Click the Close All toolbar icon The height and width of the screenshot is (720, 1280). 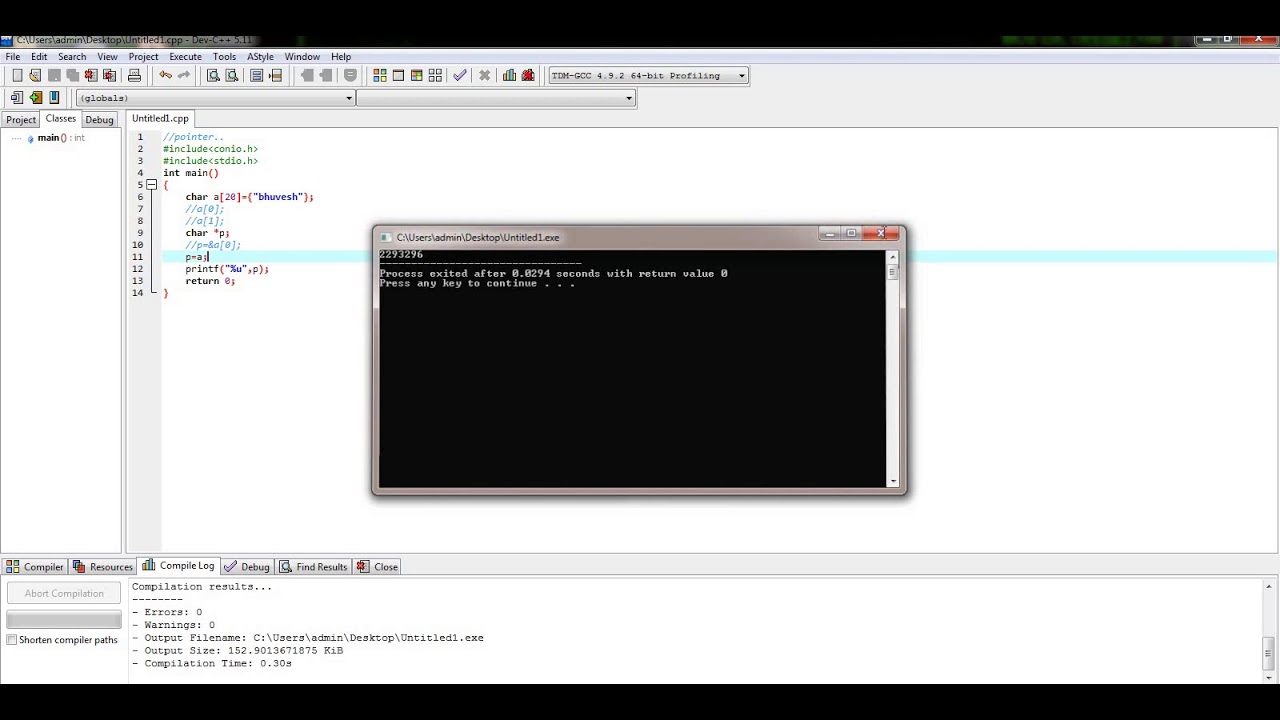109,75
